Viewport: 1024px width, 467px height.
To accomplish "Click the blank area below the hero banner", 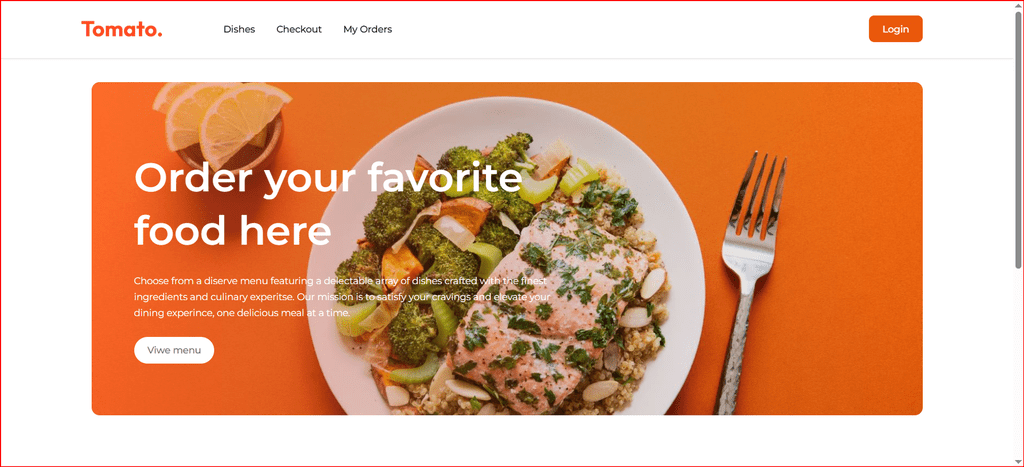I will (x=507, y=440).
